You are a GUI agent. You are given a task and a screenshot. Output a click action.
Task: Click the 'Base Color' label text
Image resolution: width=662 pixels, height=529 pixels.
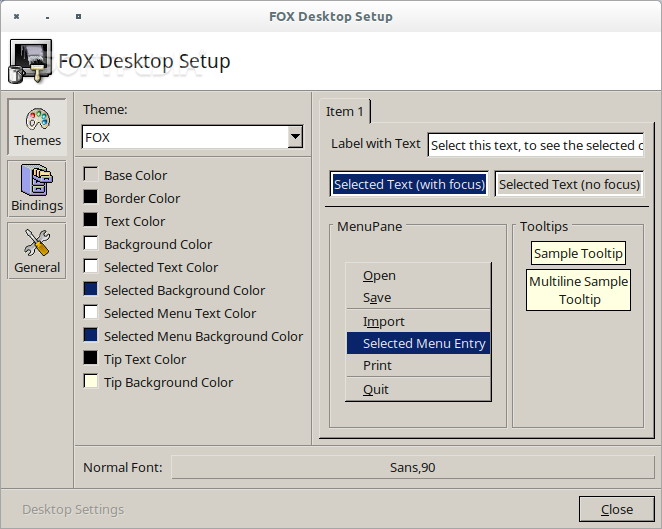pos(136,175)
